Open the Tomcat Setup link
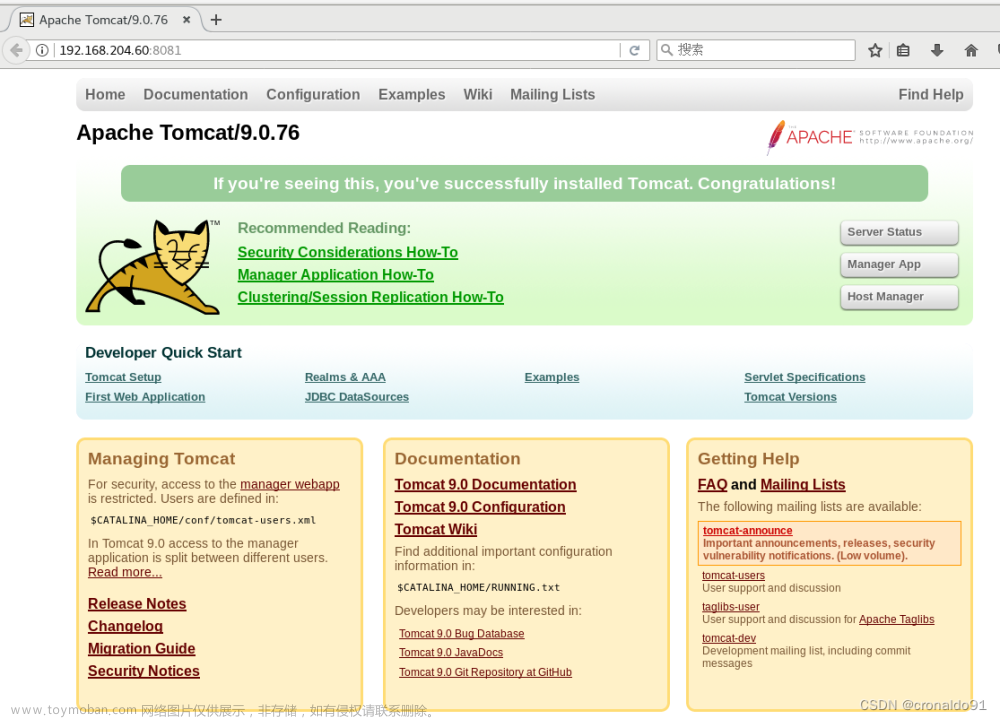The image size is (1000, 719). pyautogui.click(x=123, y=377)
